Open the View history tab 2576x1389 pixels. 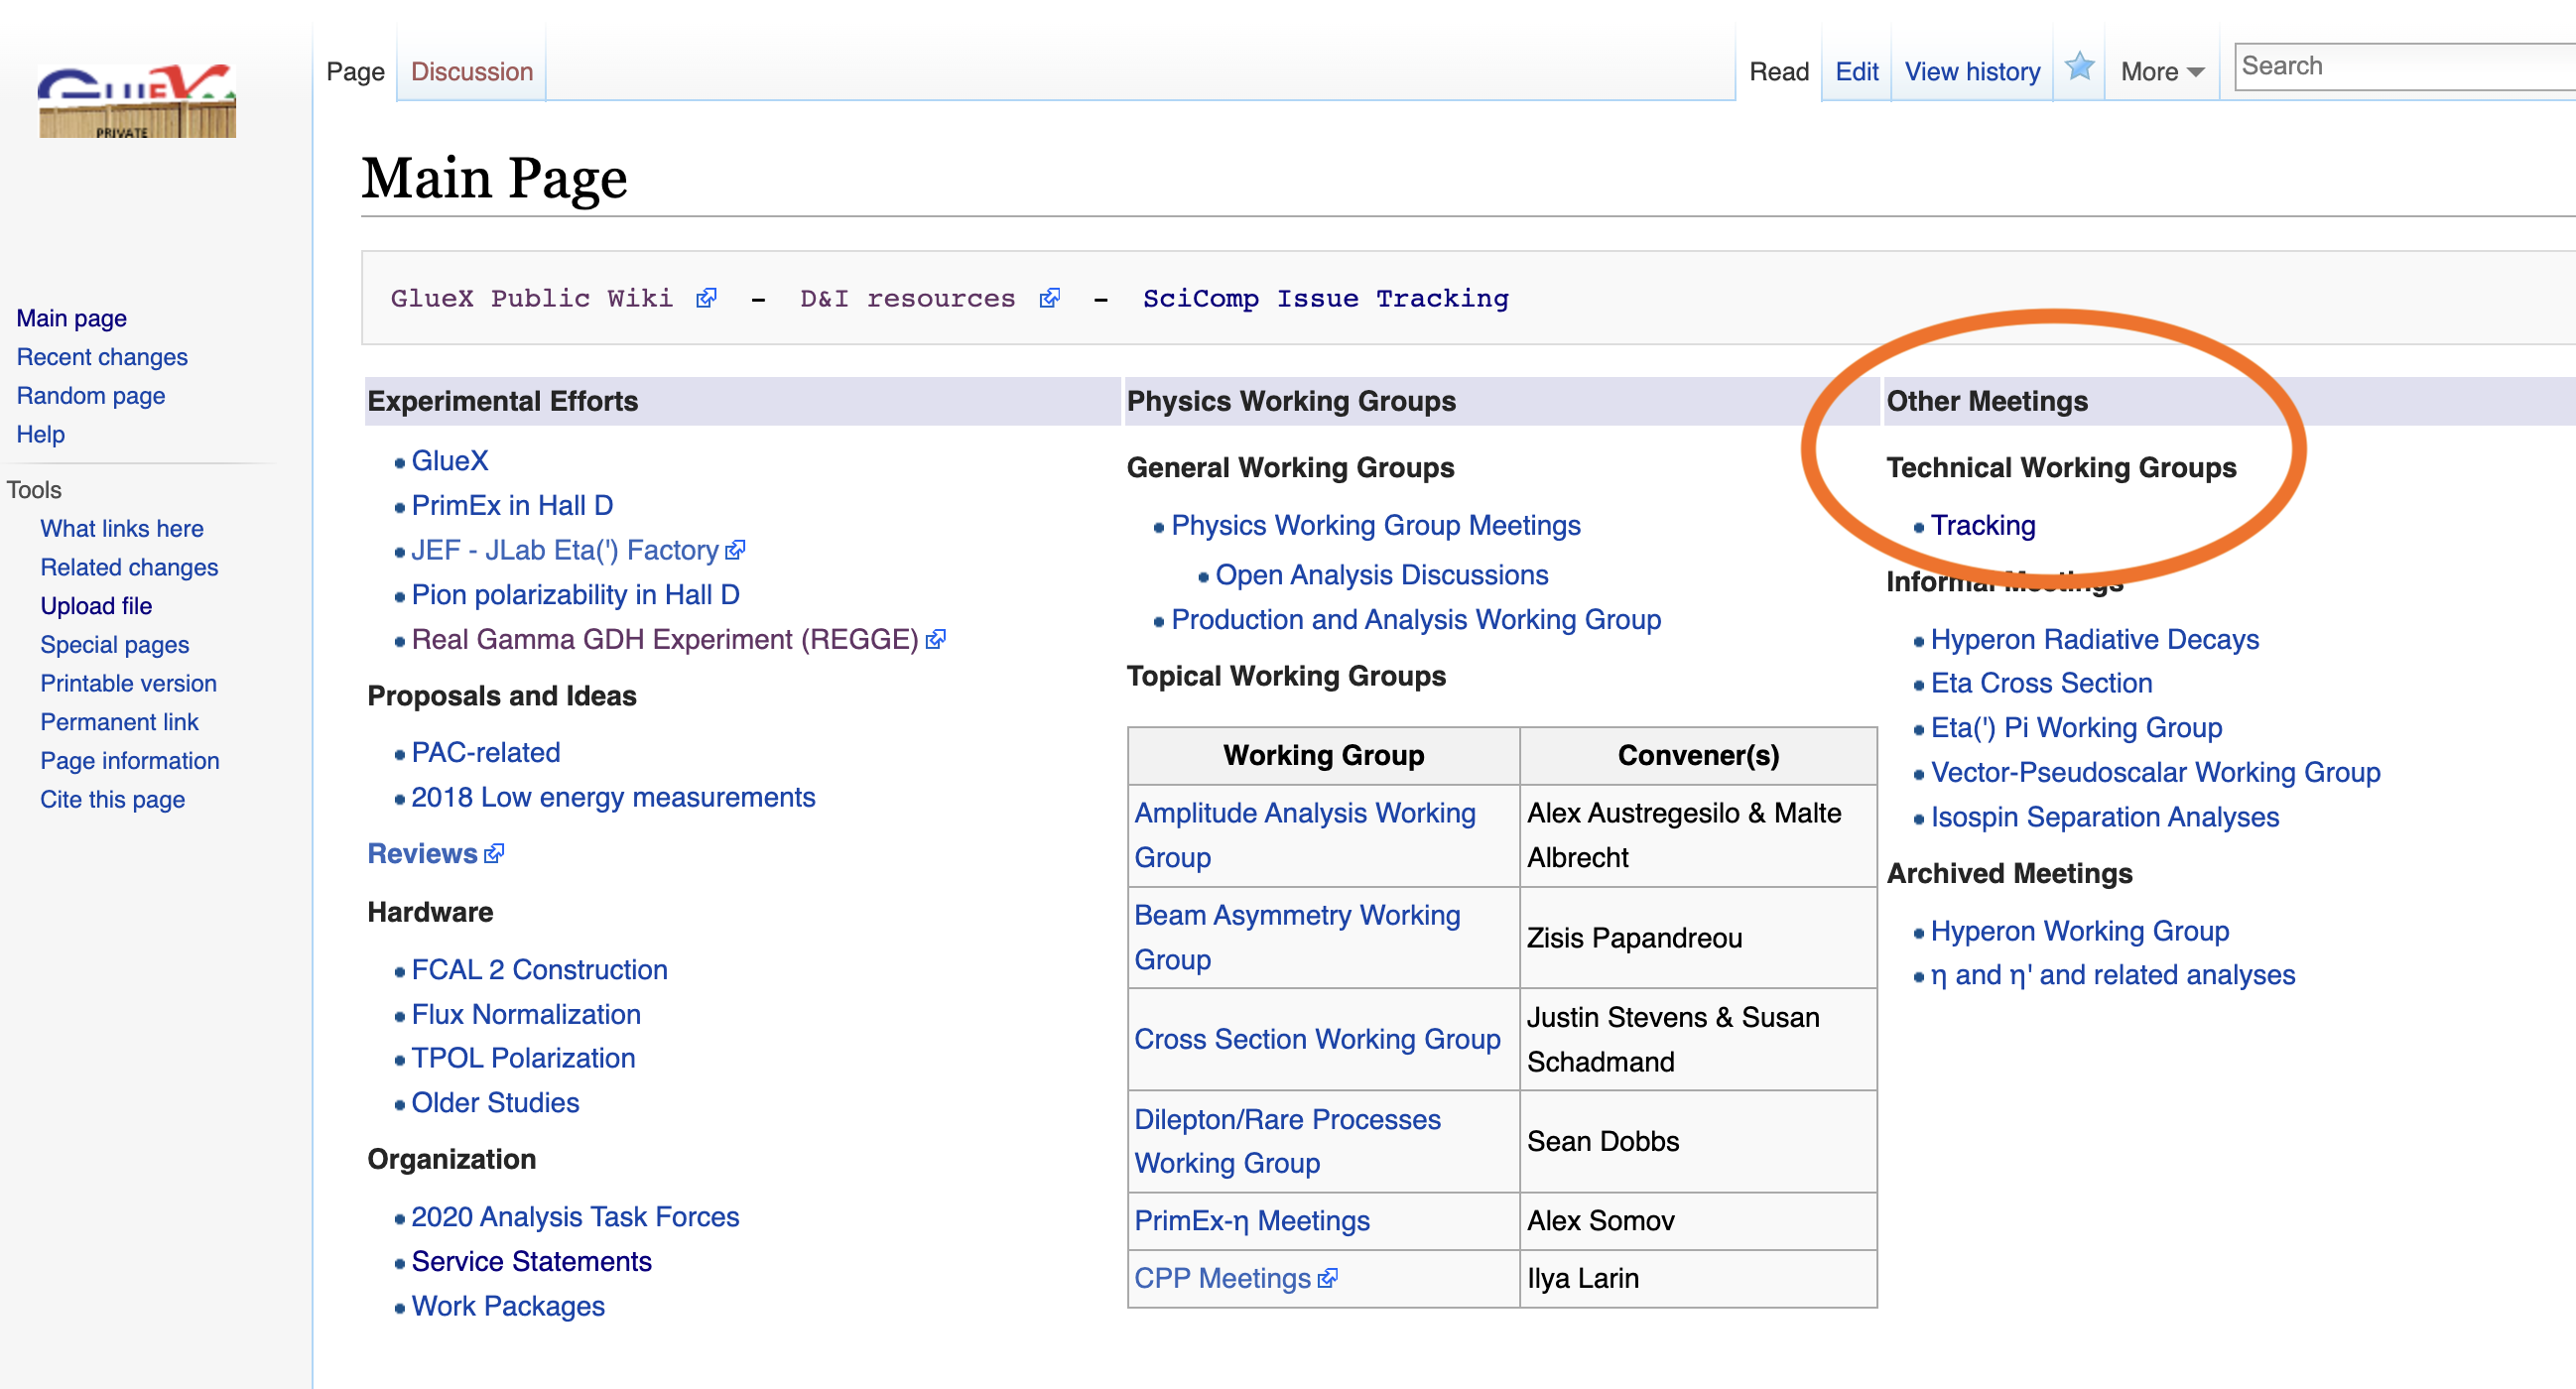(x=1971, y=72)
